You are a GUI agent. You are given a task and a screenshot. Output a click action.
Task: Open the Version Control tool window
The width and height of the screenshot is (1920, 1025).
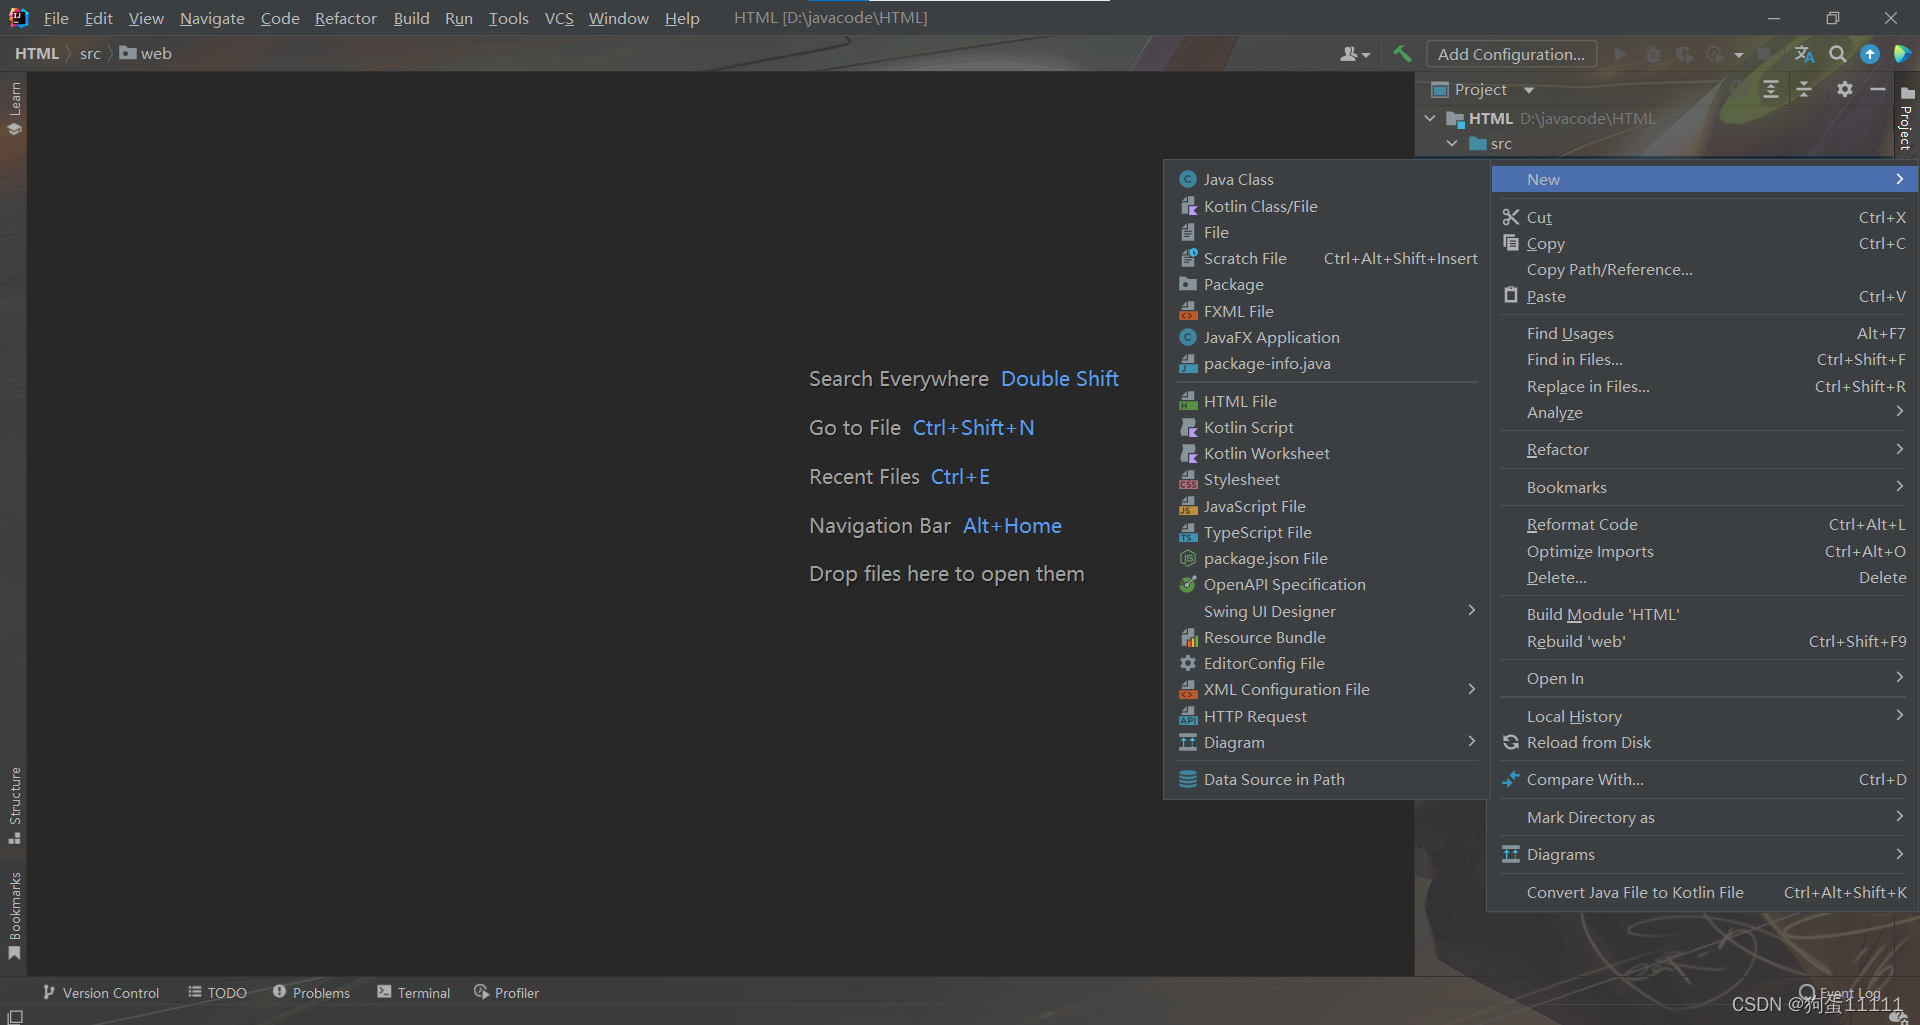(101, 992)
